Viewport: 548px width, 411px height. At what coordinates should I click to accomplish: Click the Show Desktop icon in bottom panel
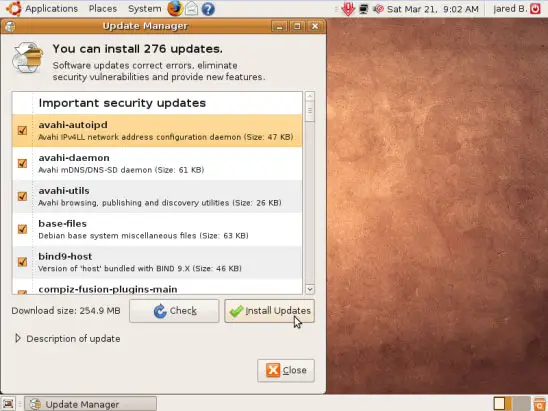pos(8,404)
